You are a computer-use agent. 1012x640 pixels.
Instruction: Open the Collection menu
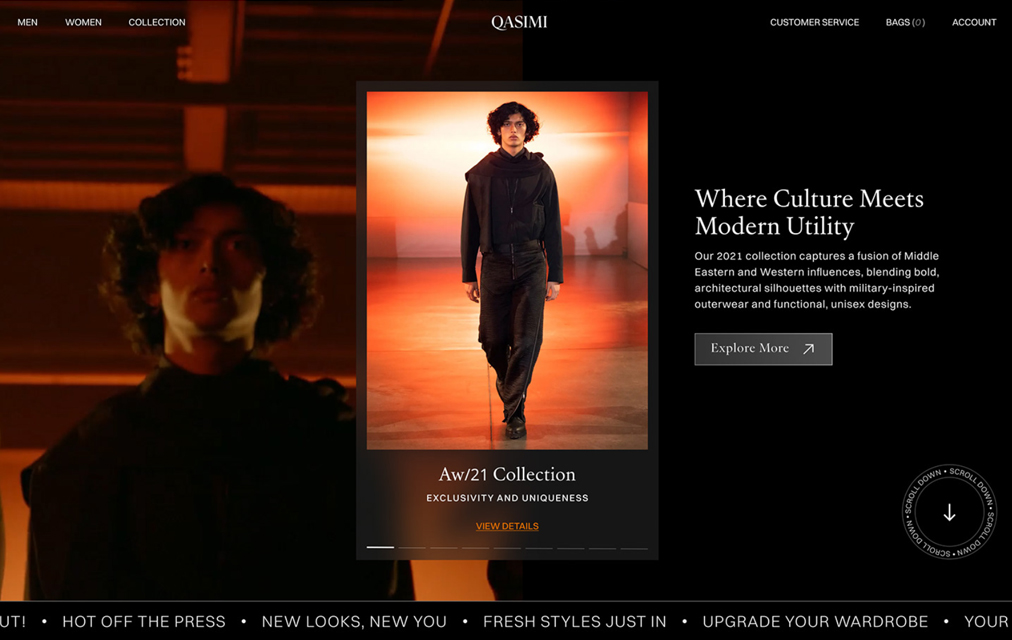pos(157,22)
